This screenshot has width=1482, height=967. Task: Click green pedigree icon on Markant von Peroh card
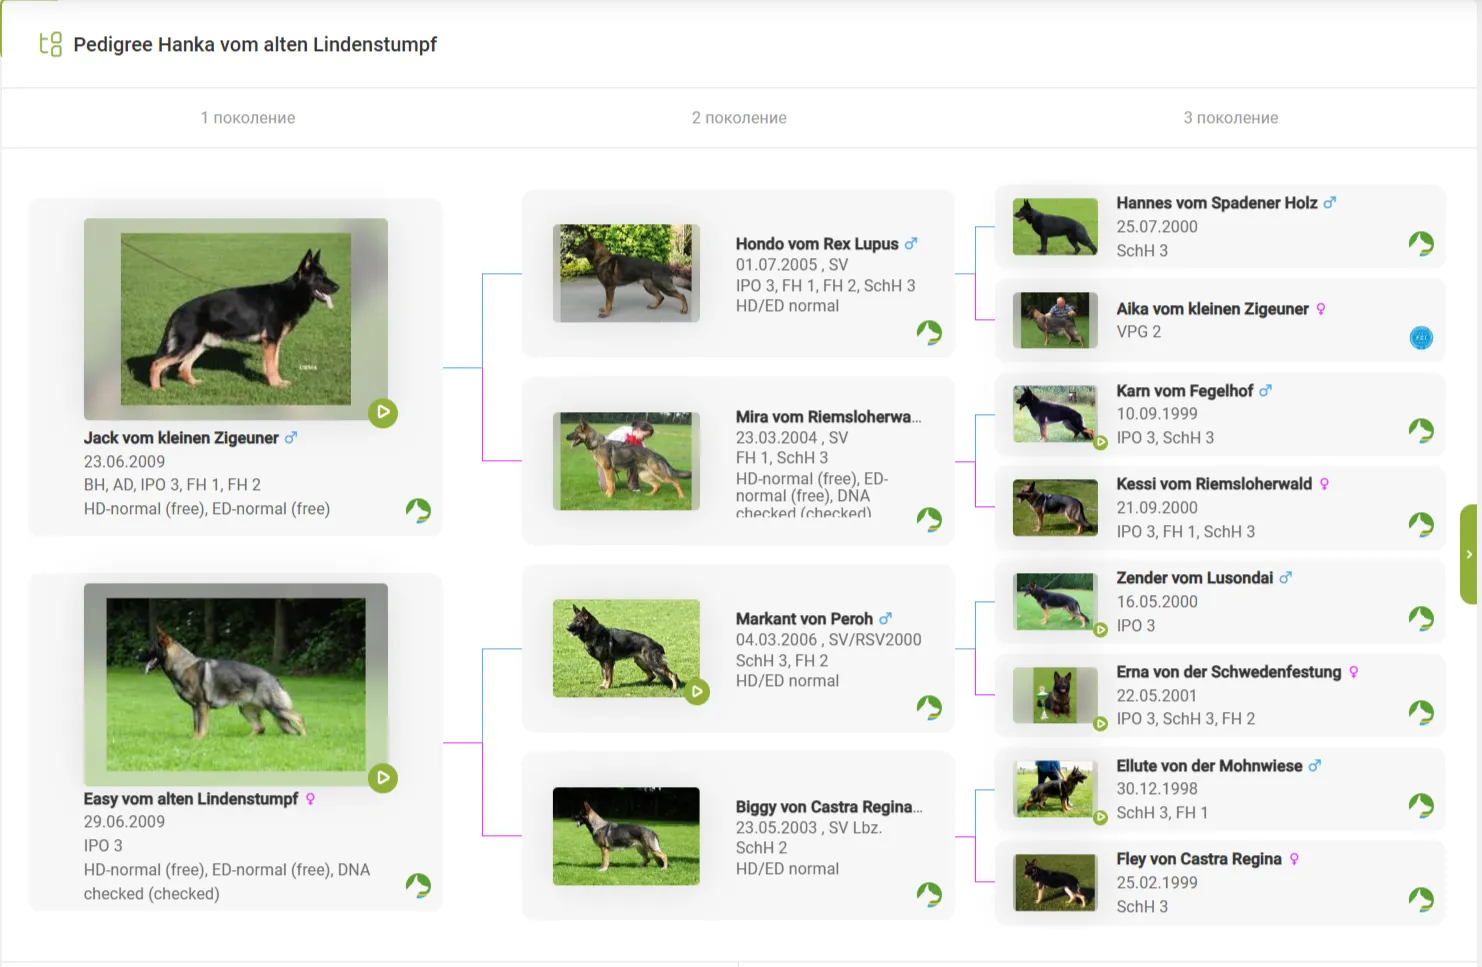929,707
